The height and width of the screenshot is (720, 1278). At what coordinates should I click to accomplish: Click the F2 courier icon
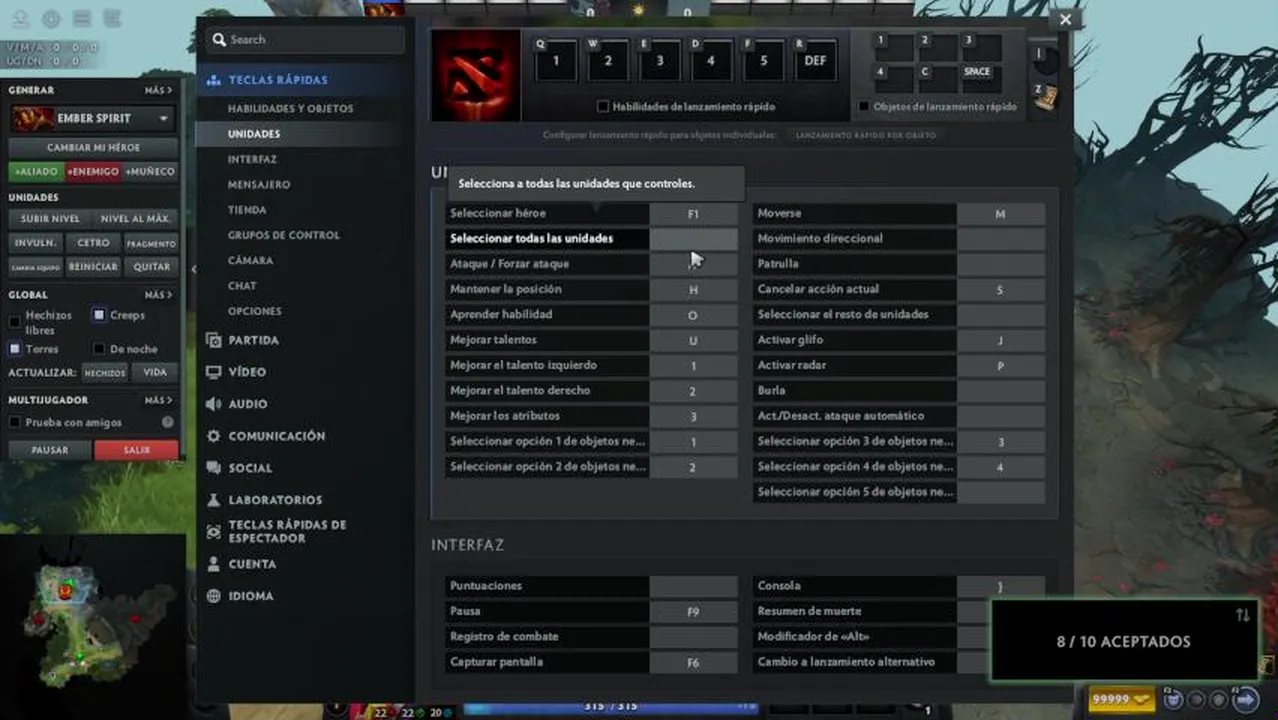pos(1174,700)
